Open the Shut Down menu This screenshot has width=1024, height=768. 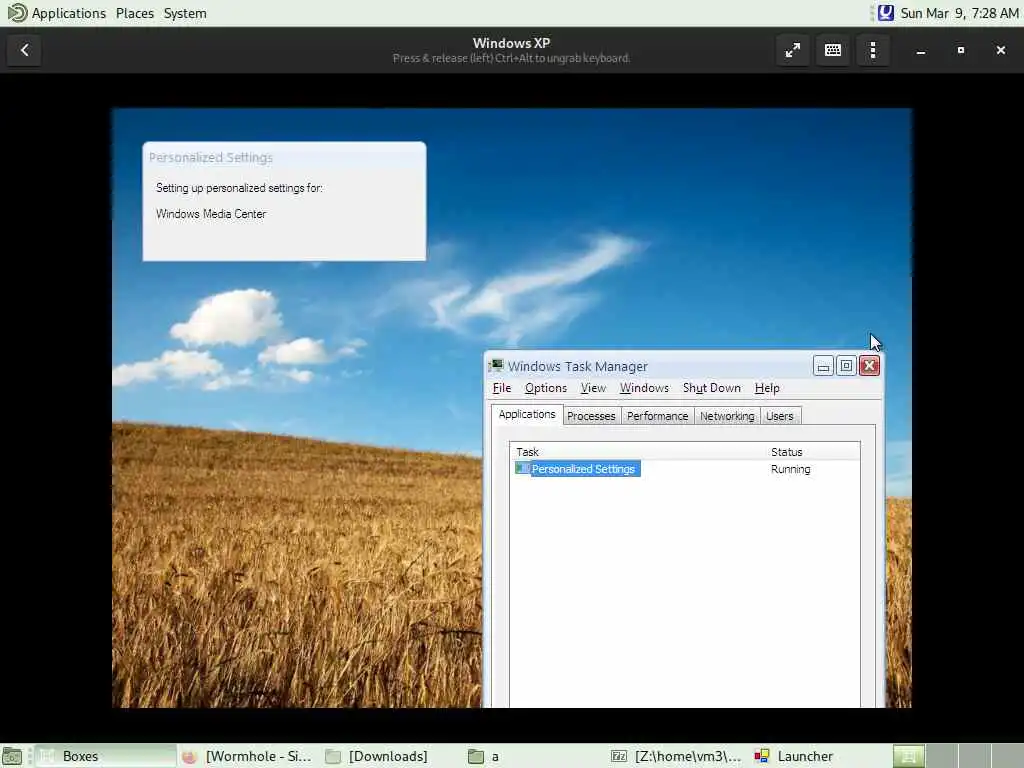[711, 388]
